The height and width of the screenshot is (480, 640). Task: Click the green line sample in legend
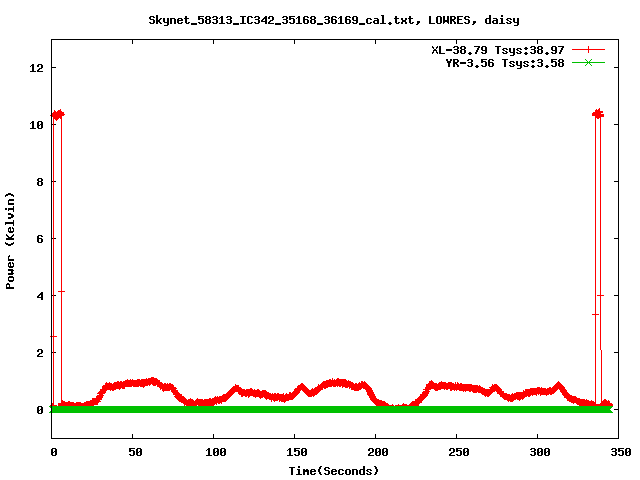coord(588,63)
